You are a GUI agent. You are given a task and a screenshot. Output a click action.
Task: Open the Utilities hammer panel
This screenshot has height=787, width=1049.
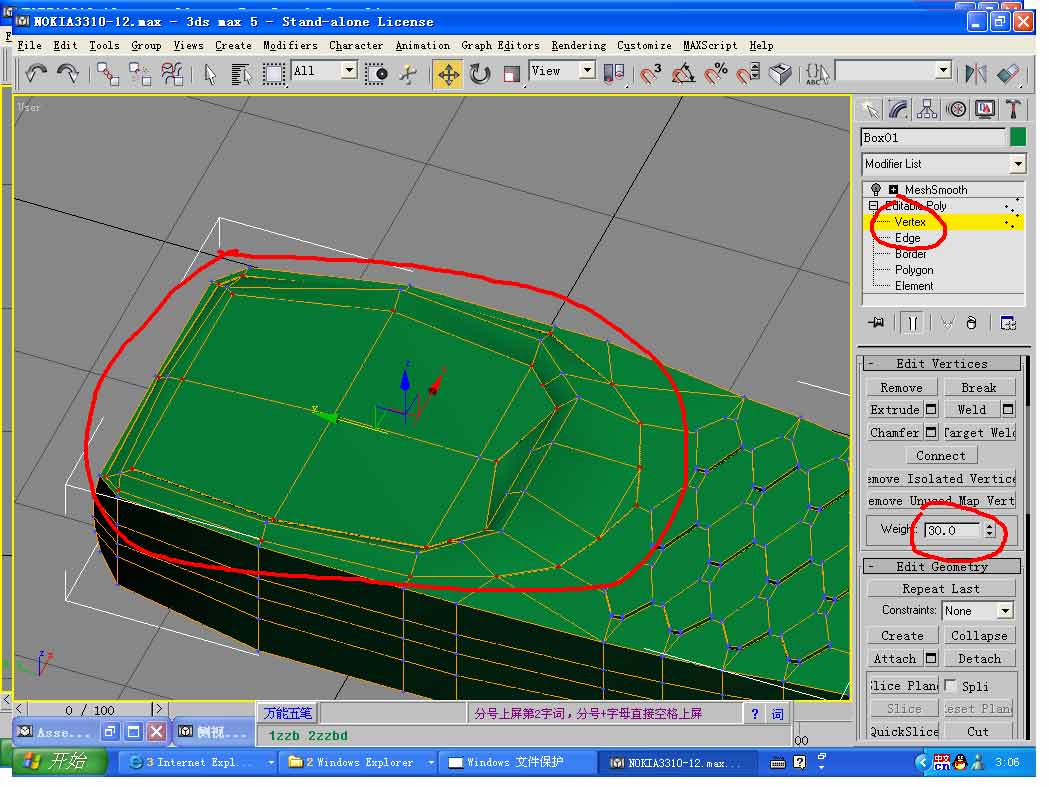pos(1014,109)
